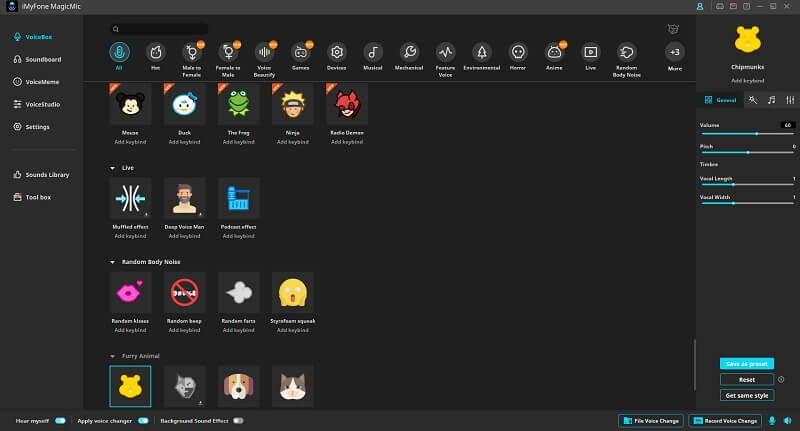Open the user account icon
Viewport: 800px width, 431px height.
[x=700, y=7]
